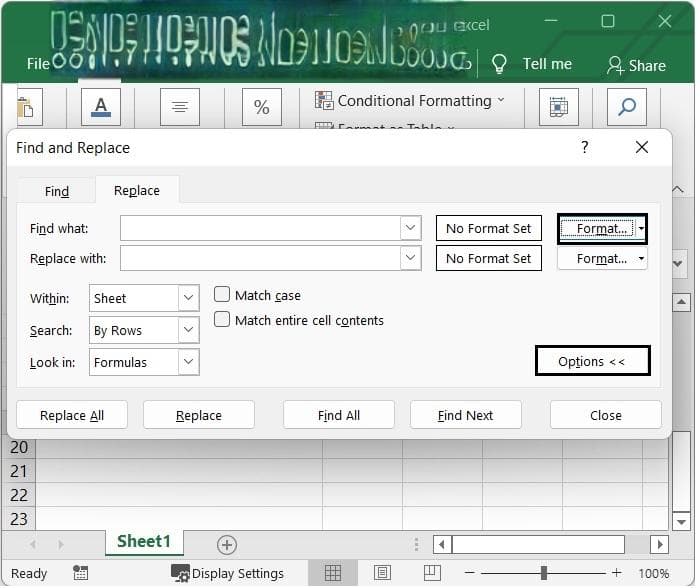This screenshot has height=588, width=700.
Task: Open the Editing search magnifier icon
Action: pos(627,107)
